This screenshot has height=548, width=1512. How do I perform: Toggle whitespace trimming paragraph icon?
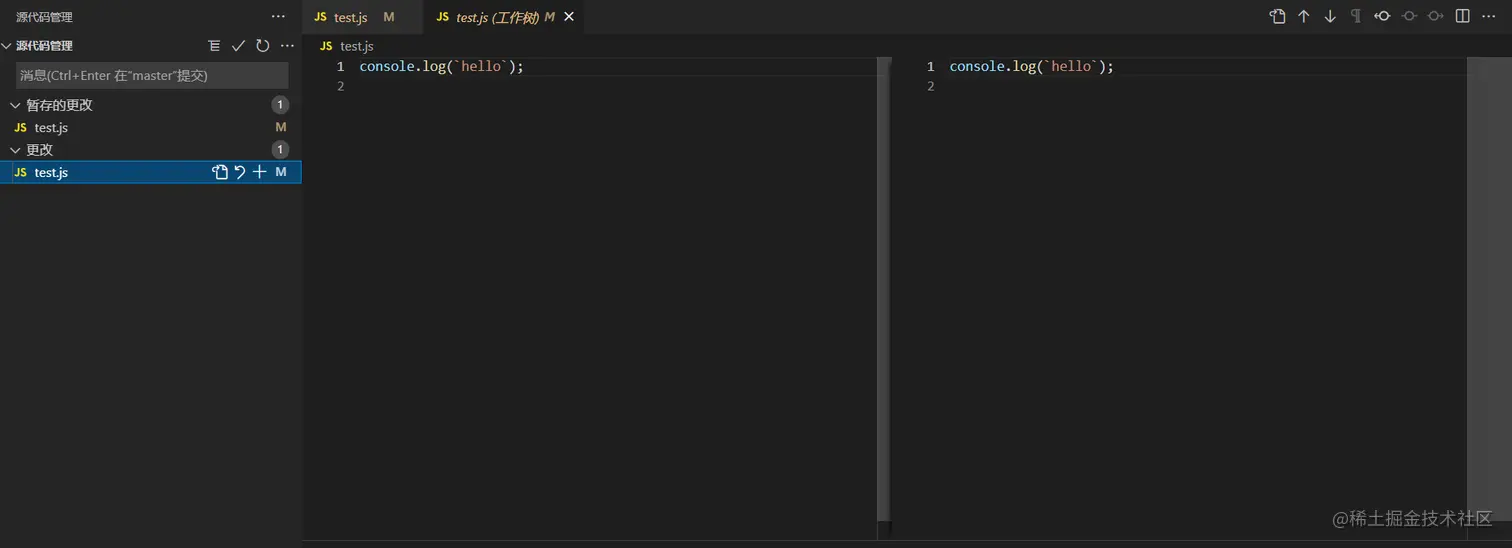(x=1356, y=16)
